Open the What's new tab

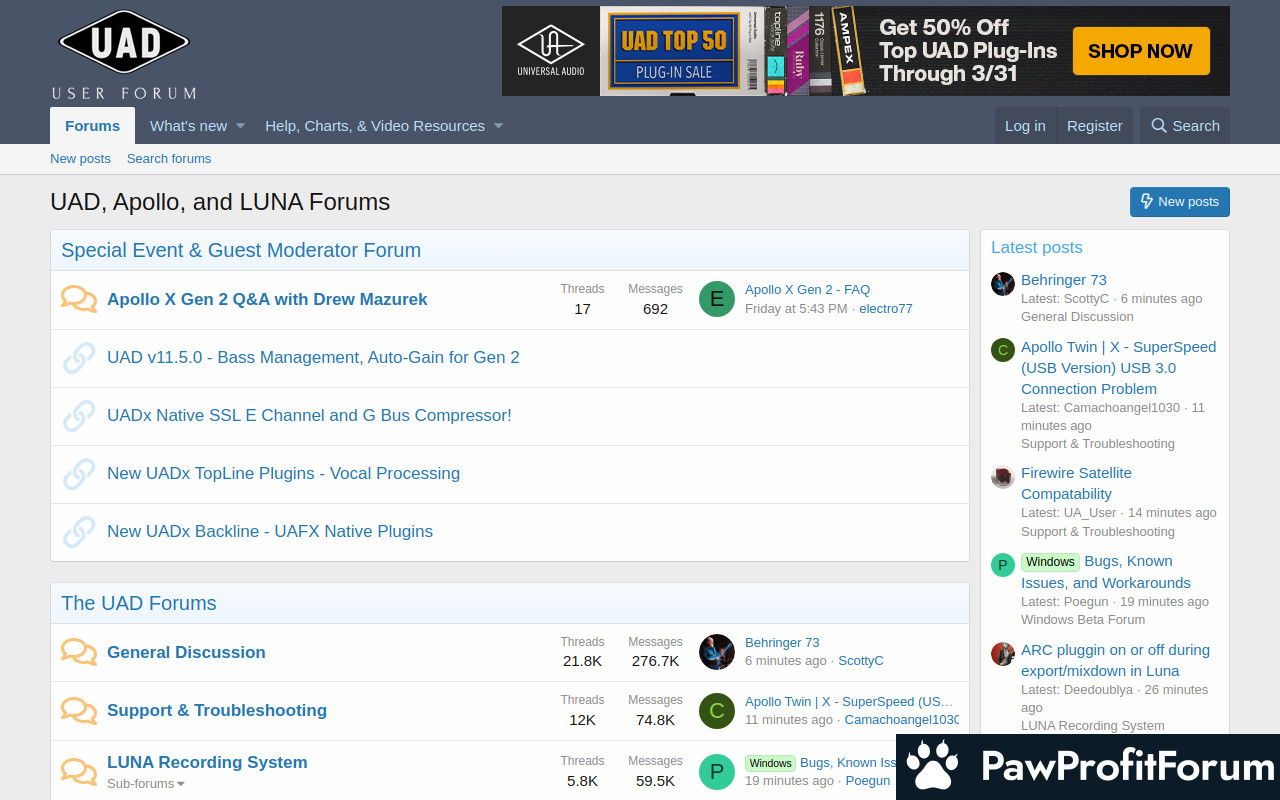188,126
